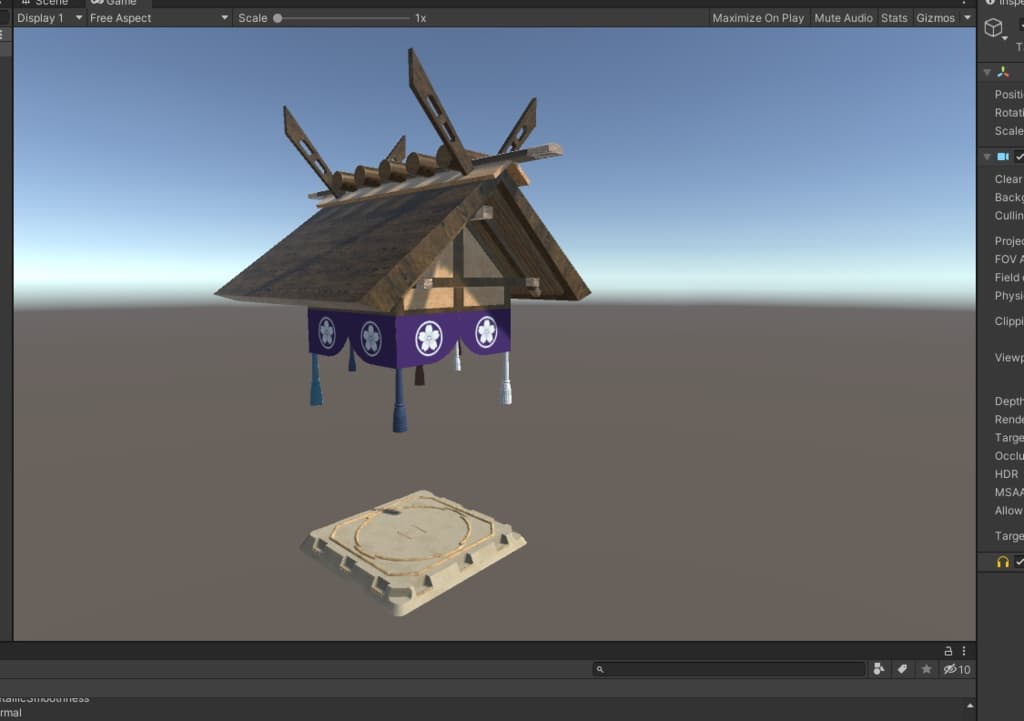Uncheck the Camera component enabled checkbox
1024x721 pixels.
coord(1020,157)
